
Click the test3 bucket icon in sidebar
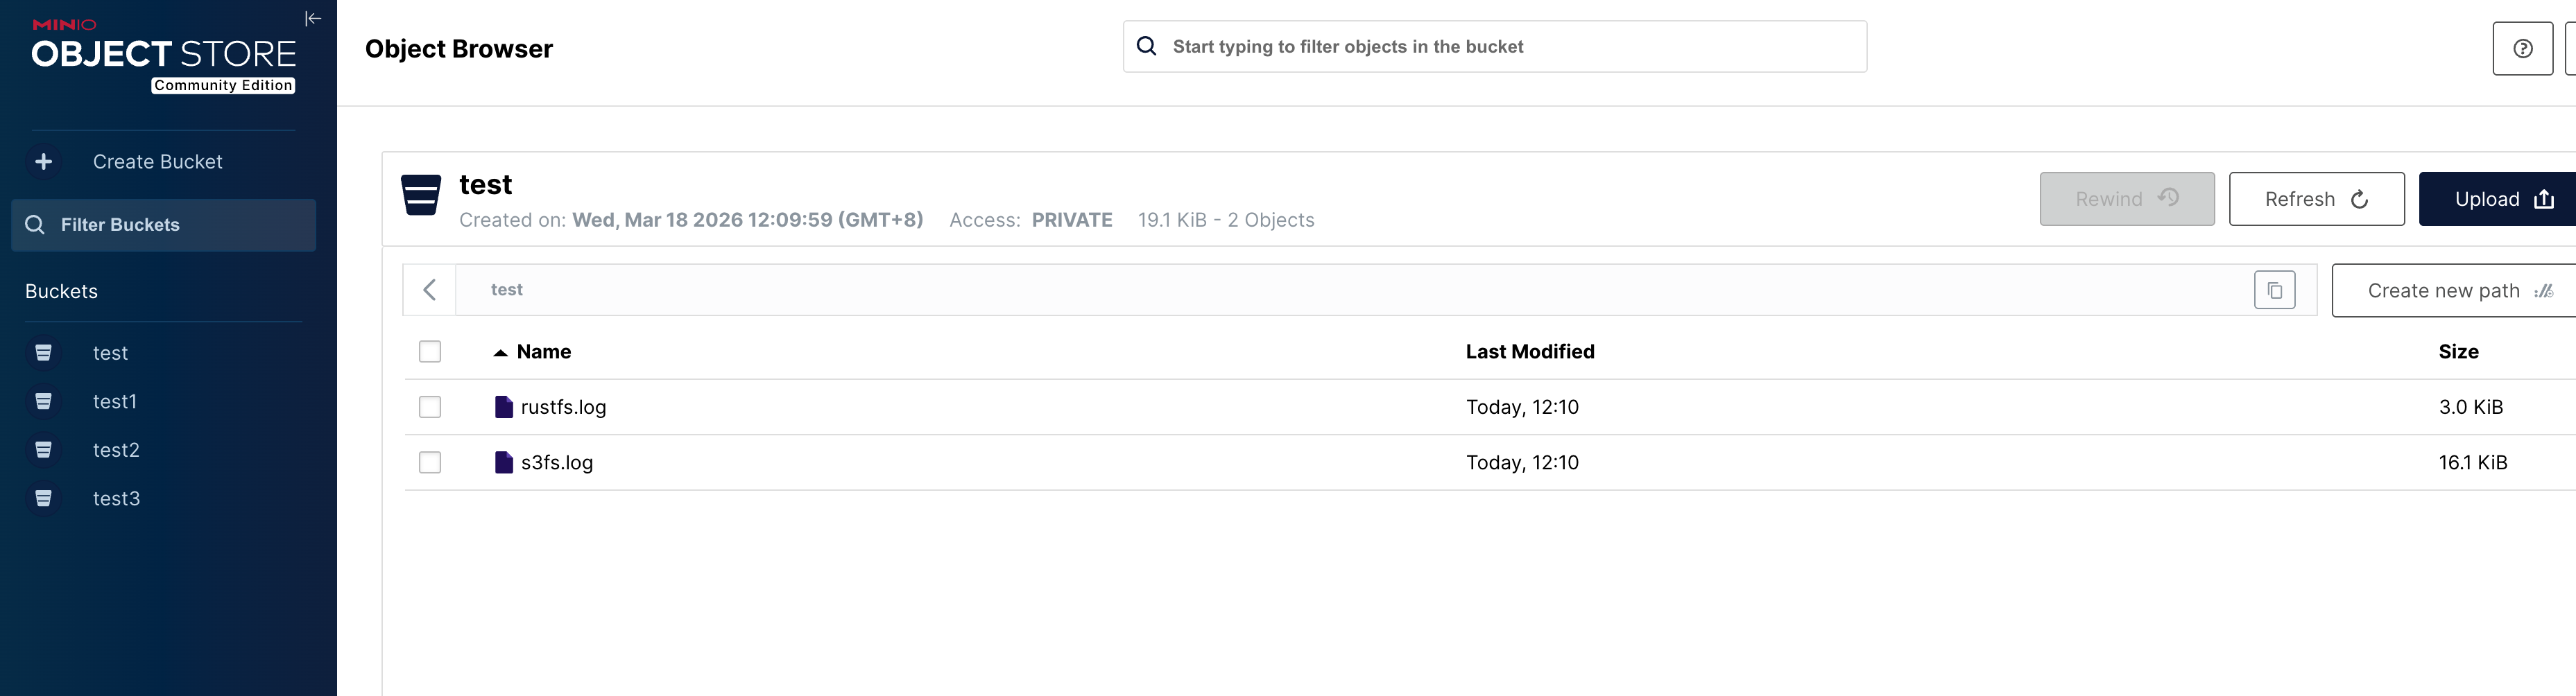(44, 499)
